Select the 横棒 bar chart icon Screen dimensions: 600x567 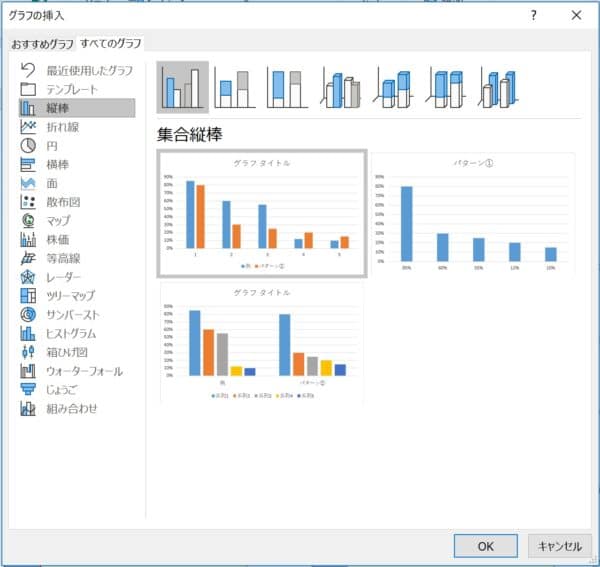[28, 164]
